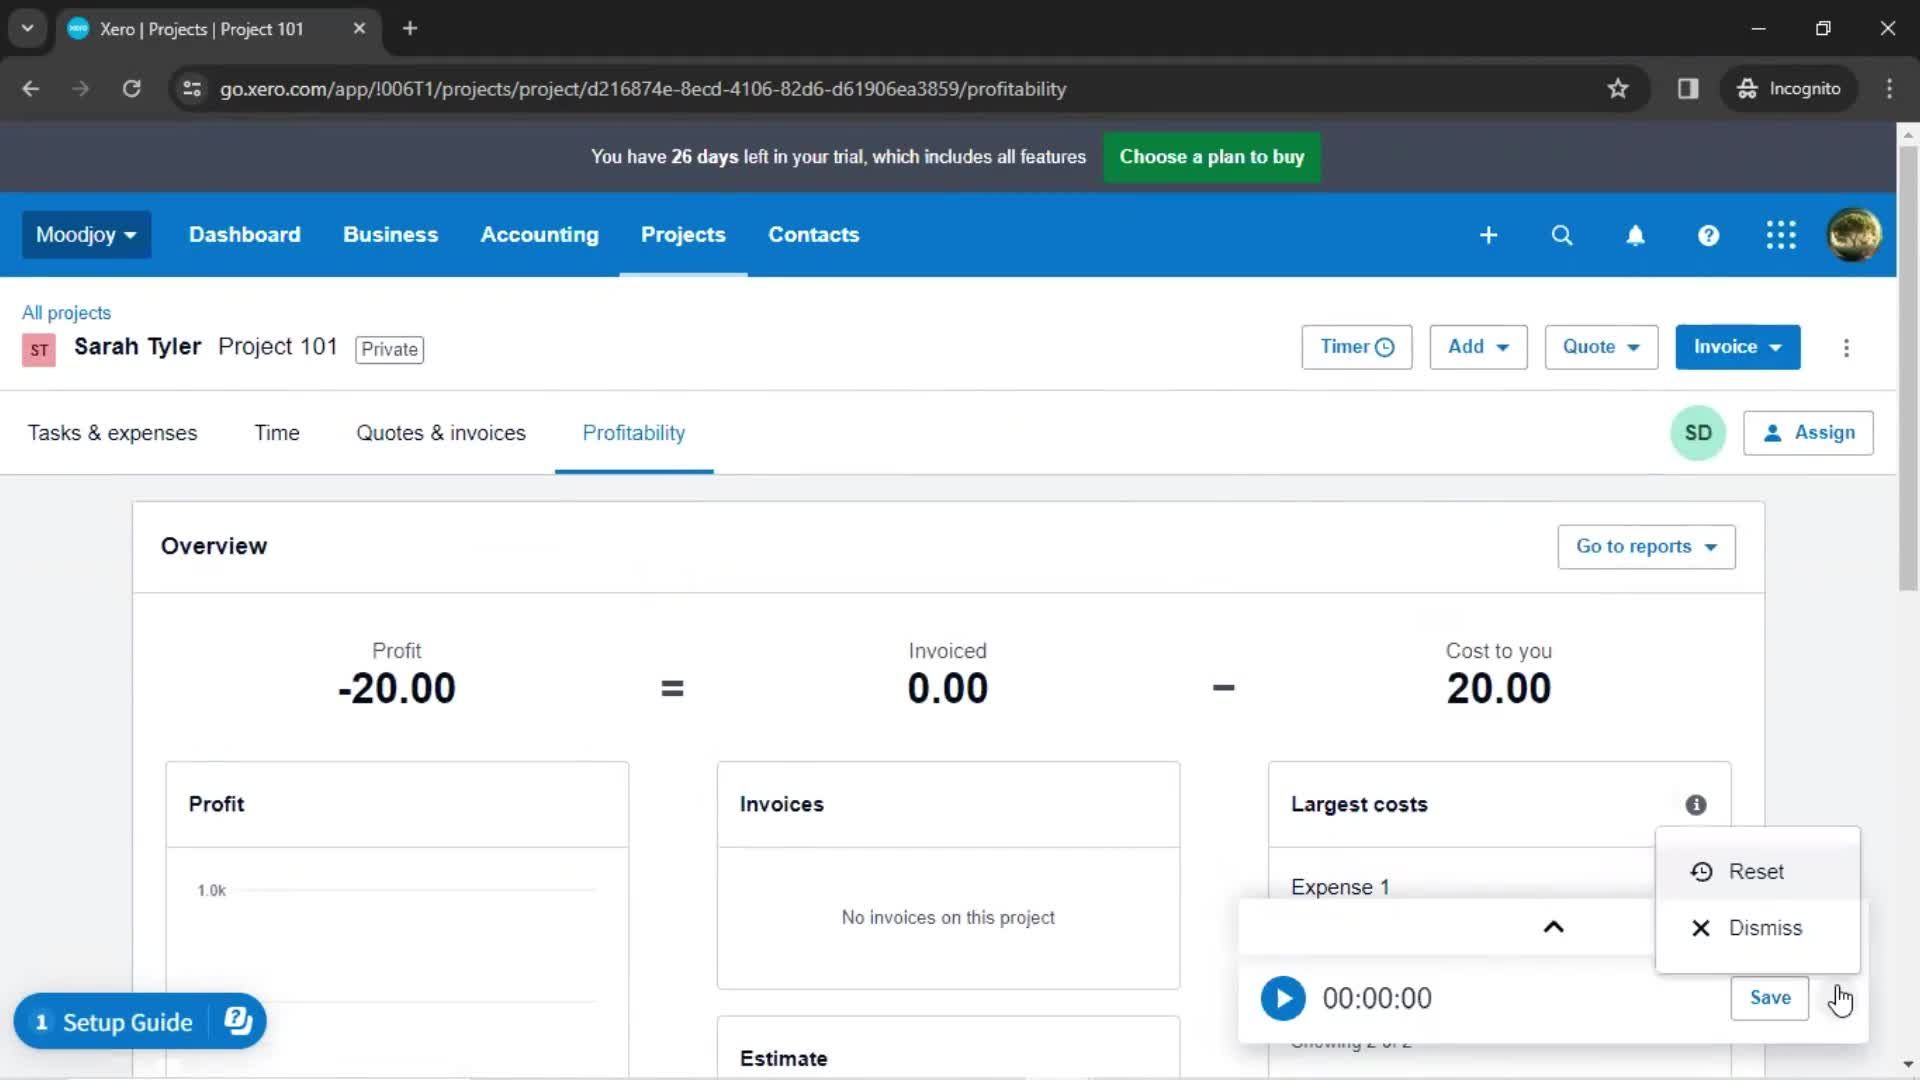Start the timer with the play button

coord(1283,998)
